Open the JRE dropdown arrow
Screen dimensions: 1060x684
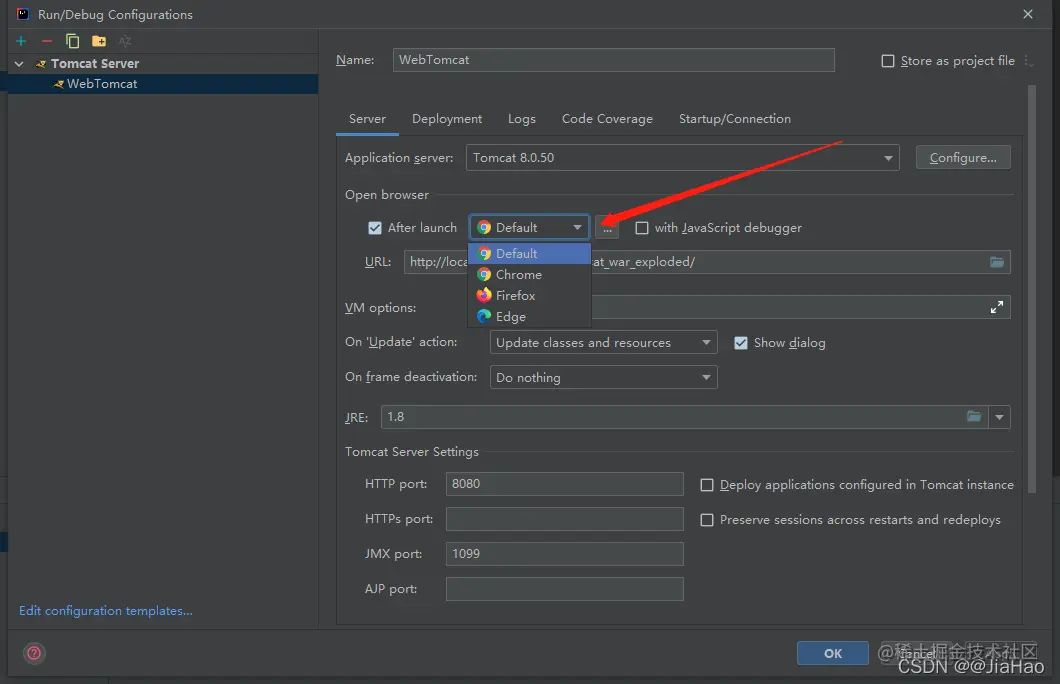(999, 417)
